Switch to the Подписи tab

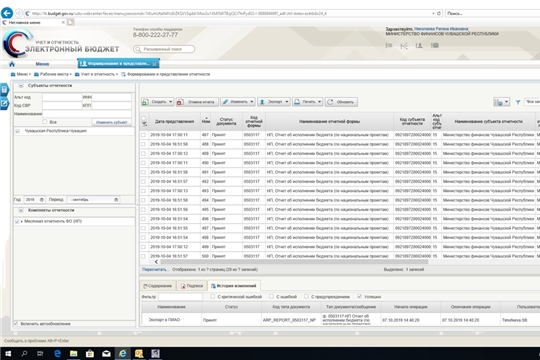coord(192,286)
